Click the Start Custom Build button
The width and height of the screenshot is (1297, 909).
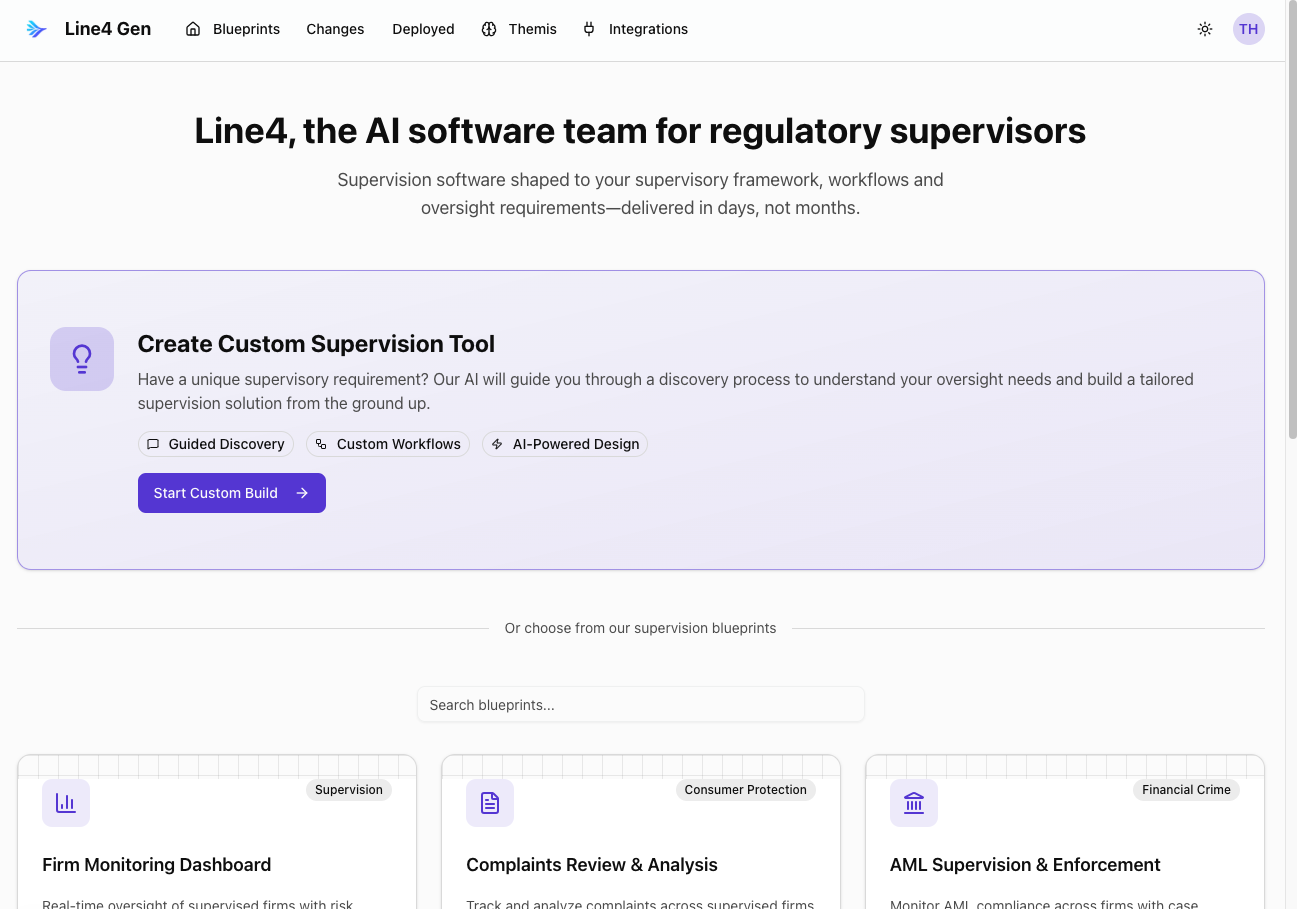click(231, 492)
